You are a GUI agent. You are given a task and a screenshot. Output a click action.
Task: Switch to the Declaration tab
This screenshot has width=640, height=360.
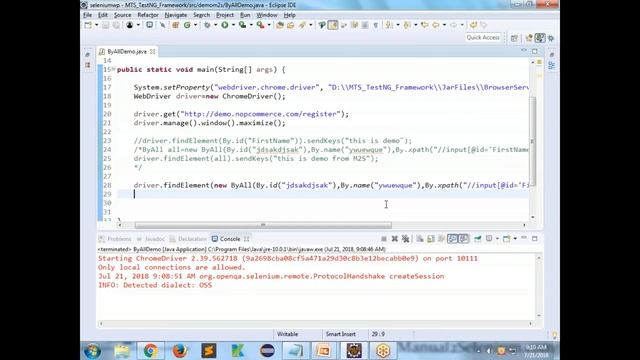pyautogui.click(x=189, y=239)
